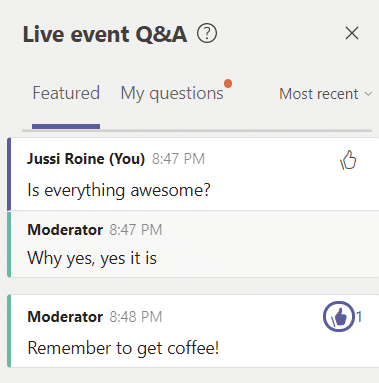Expand sort options using the chevron arrow
The height and width of the screenshot is (383, 379).
tap(368, 94)
